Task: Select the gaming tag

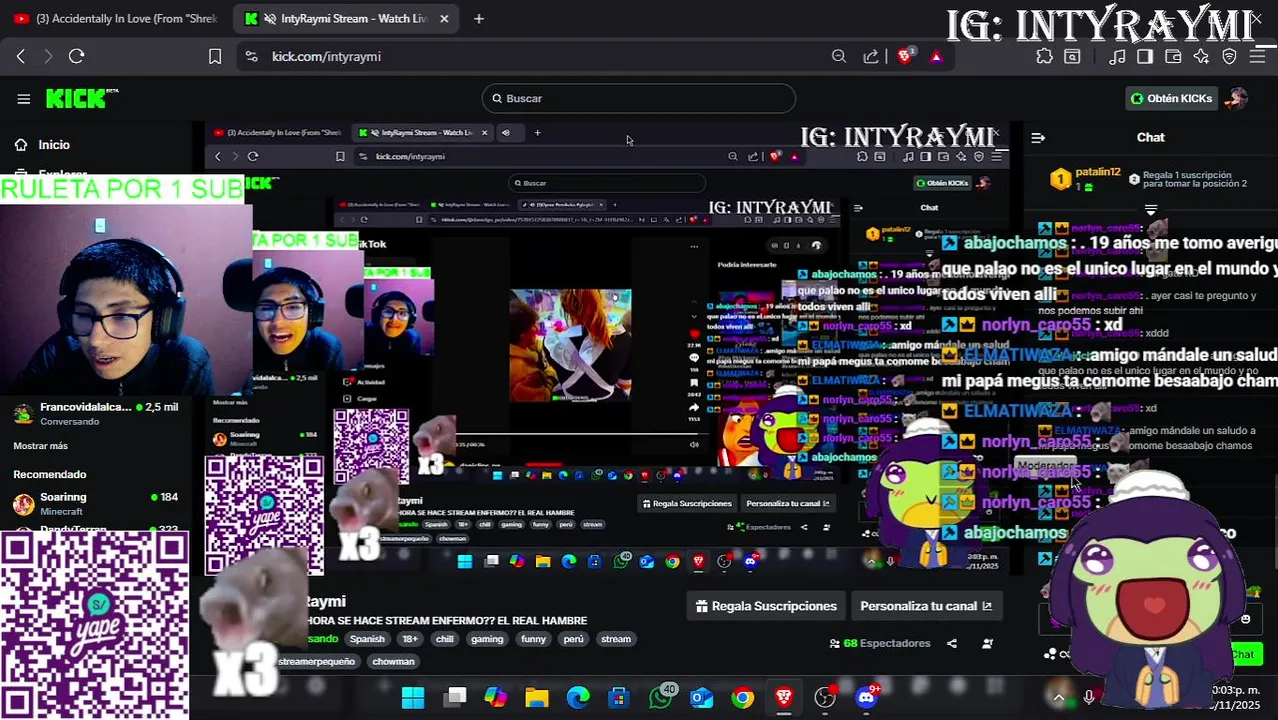Action: click(487, 639)
